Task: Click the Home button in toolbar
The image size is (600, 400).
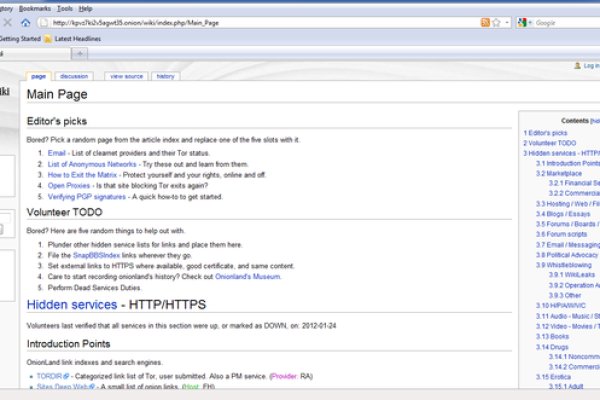Action: point(25,23)
